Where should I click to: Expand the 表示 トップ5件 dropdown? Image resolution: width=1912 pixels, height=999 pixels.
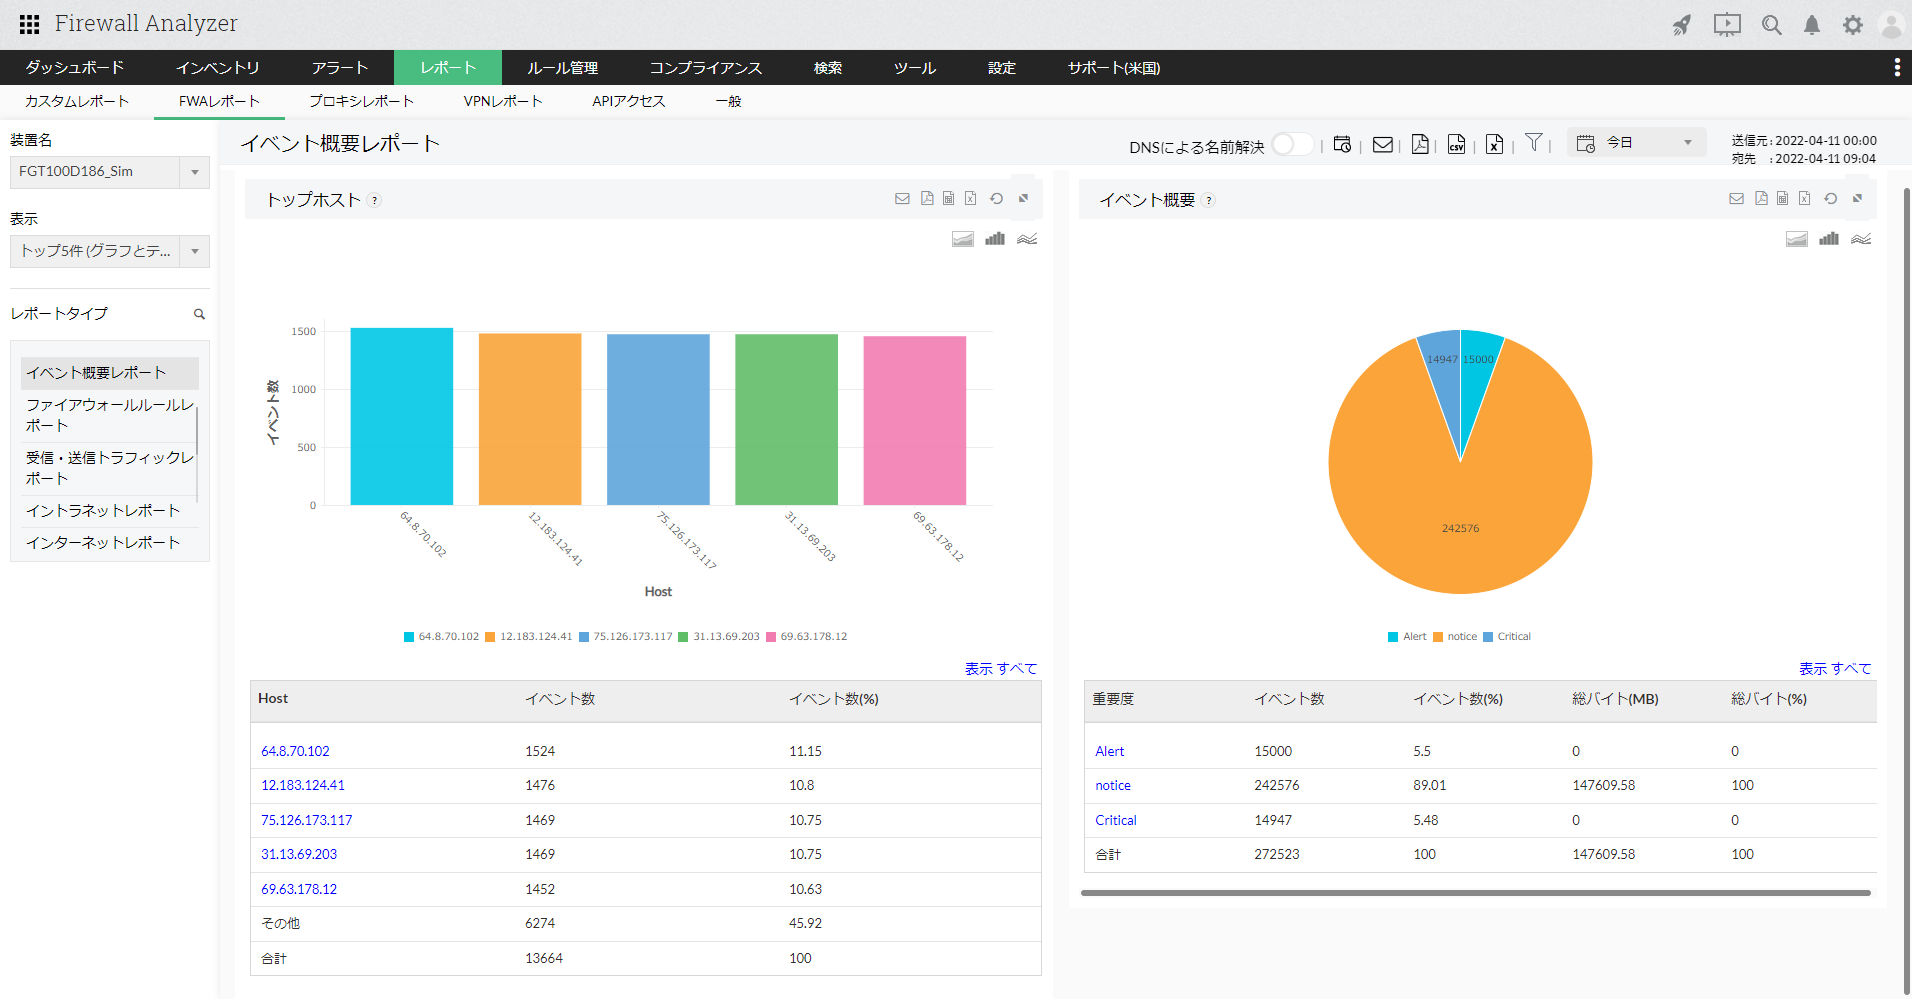[x=110, y=251]
